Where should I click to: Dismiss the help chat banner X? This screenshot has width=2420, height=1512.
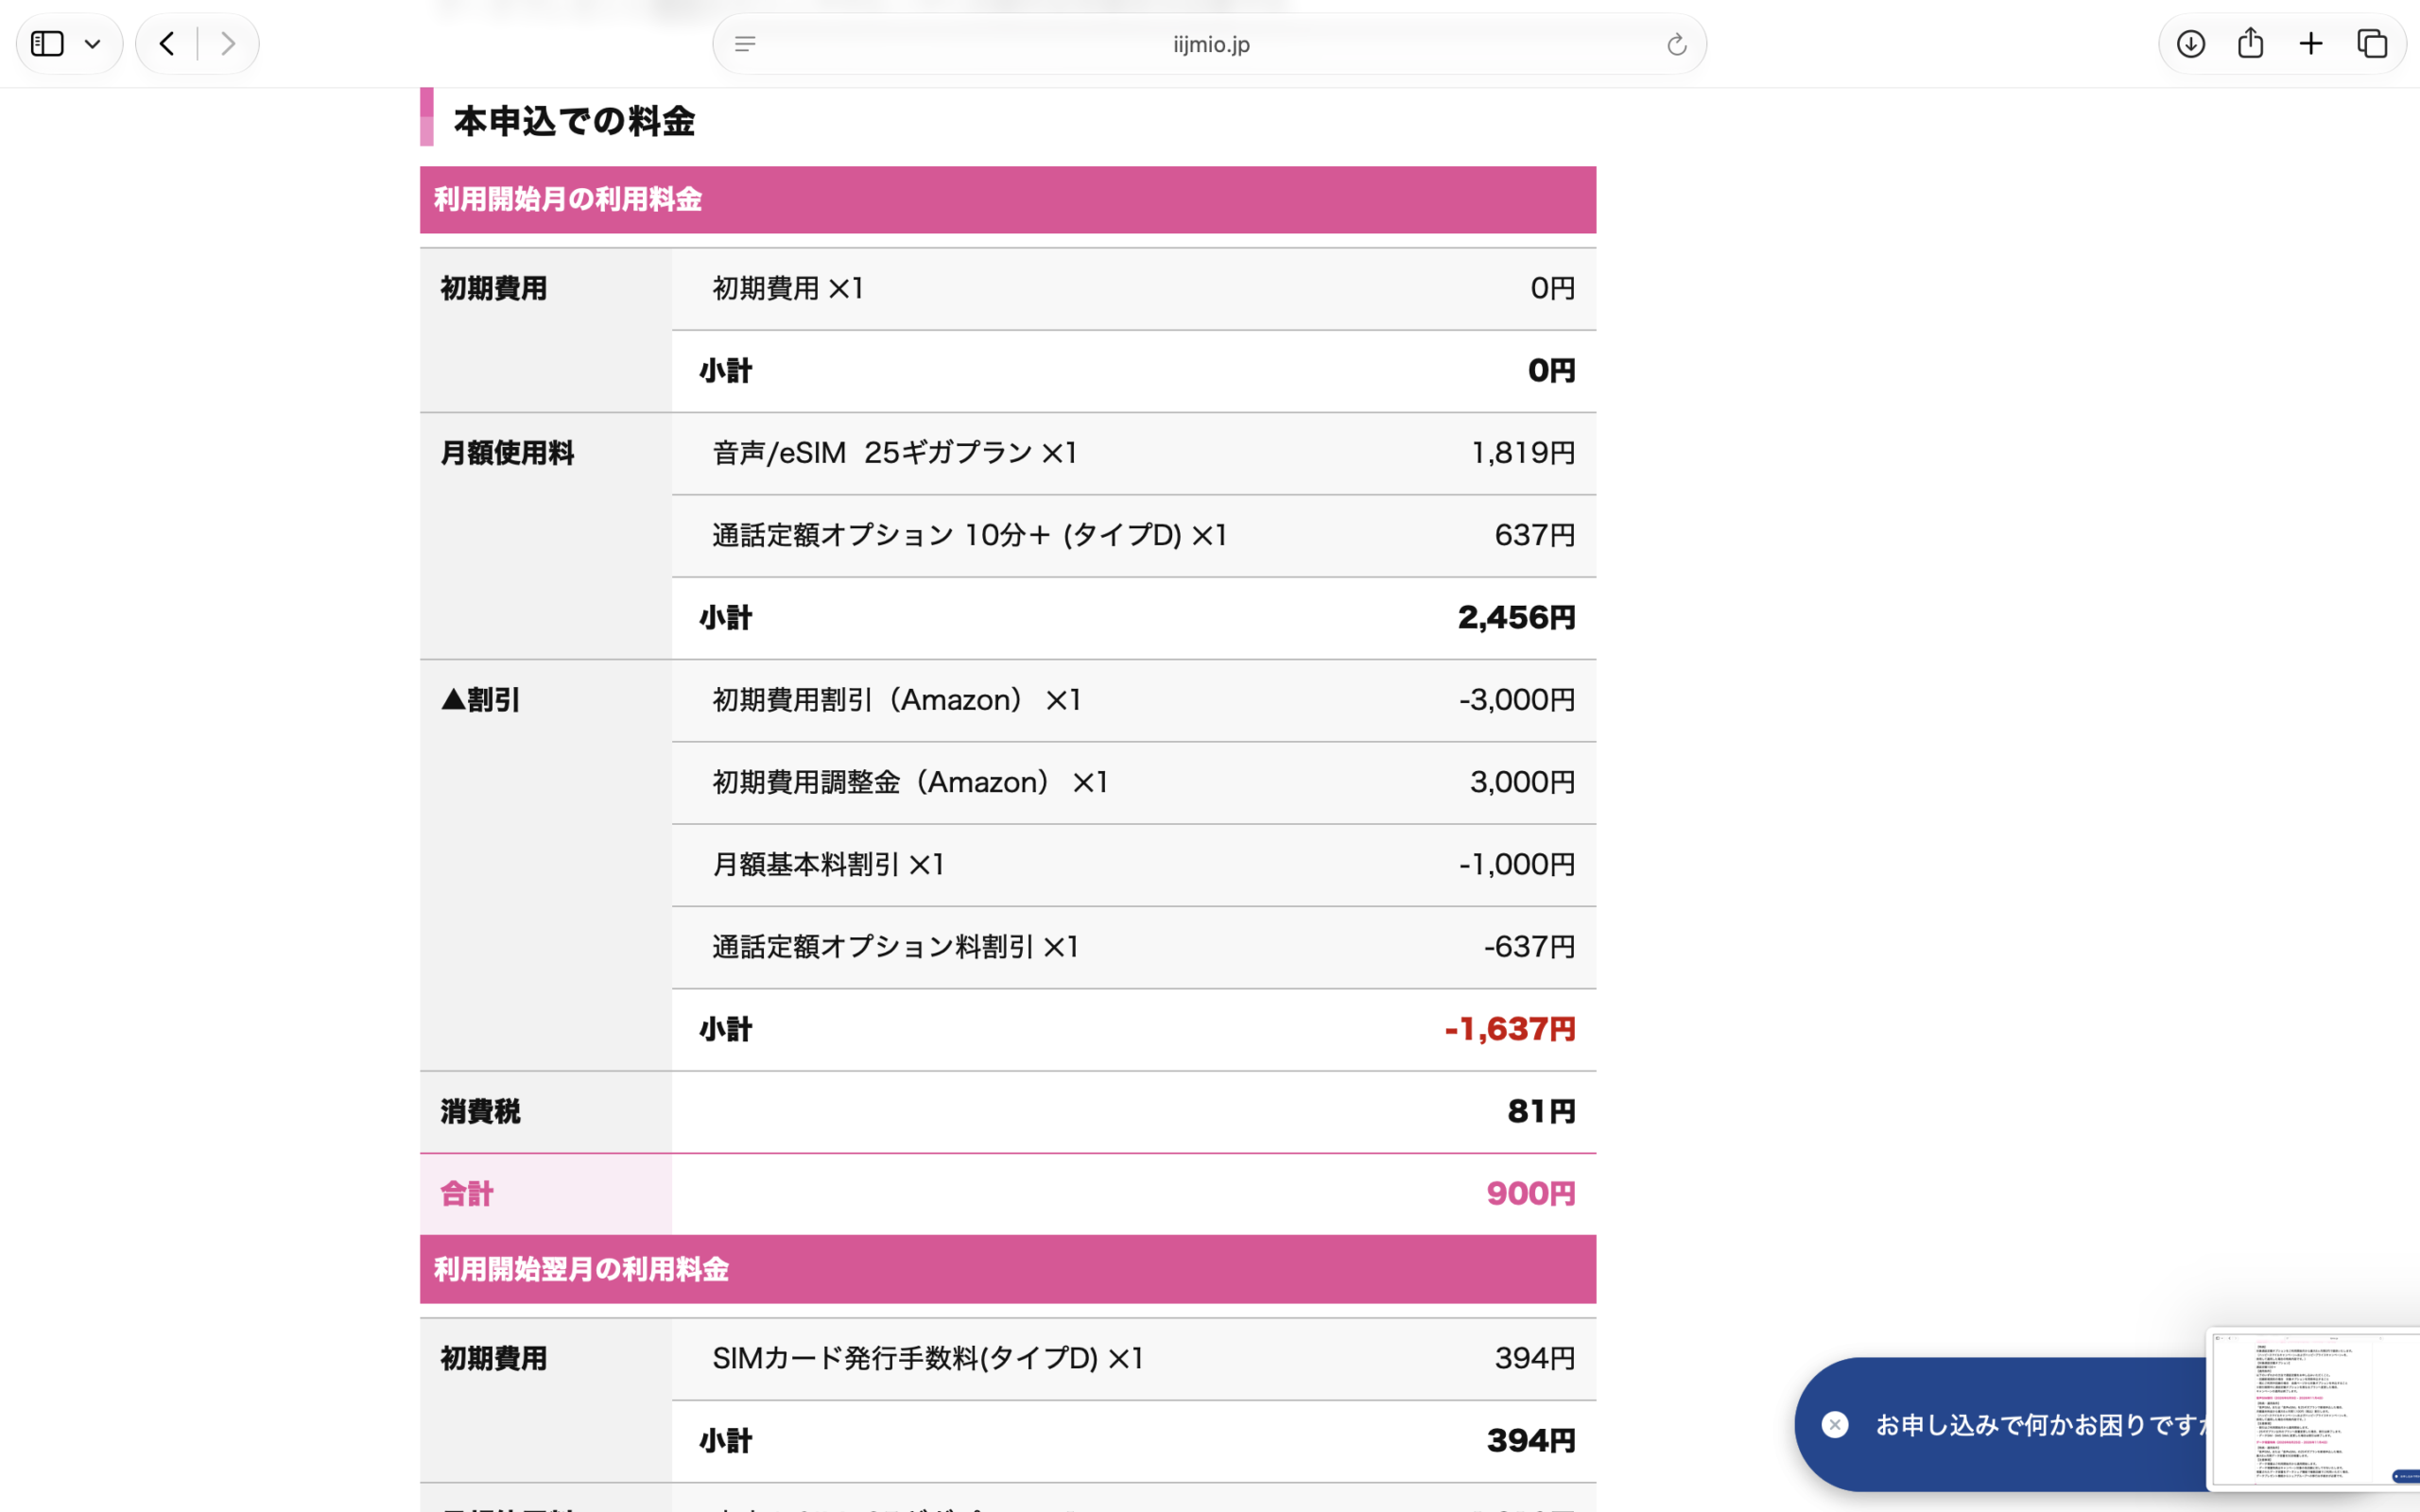tap(1835, 1424)
